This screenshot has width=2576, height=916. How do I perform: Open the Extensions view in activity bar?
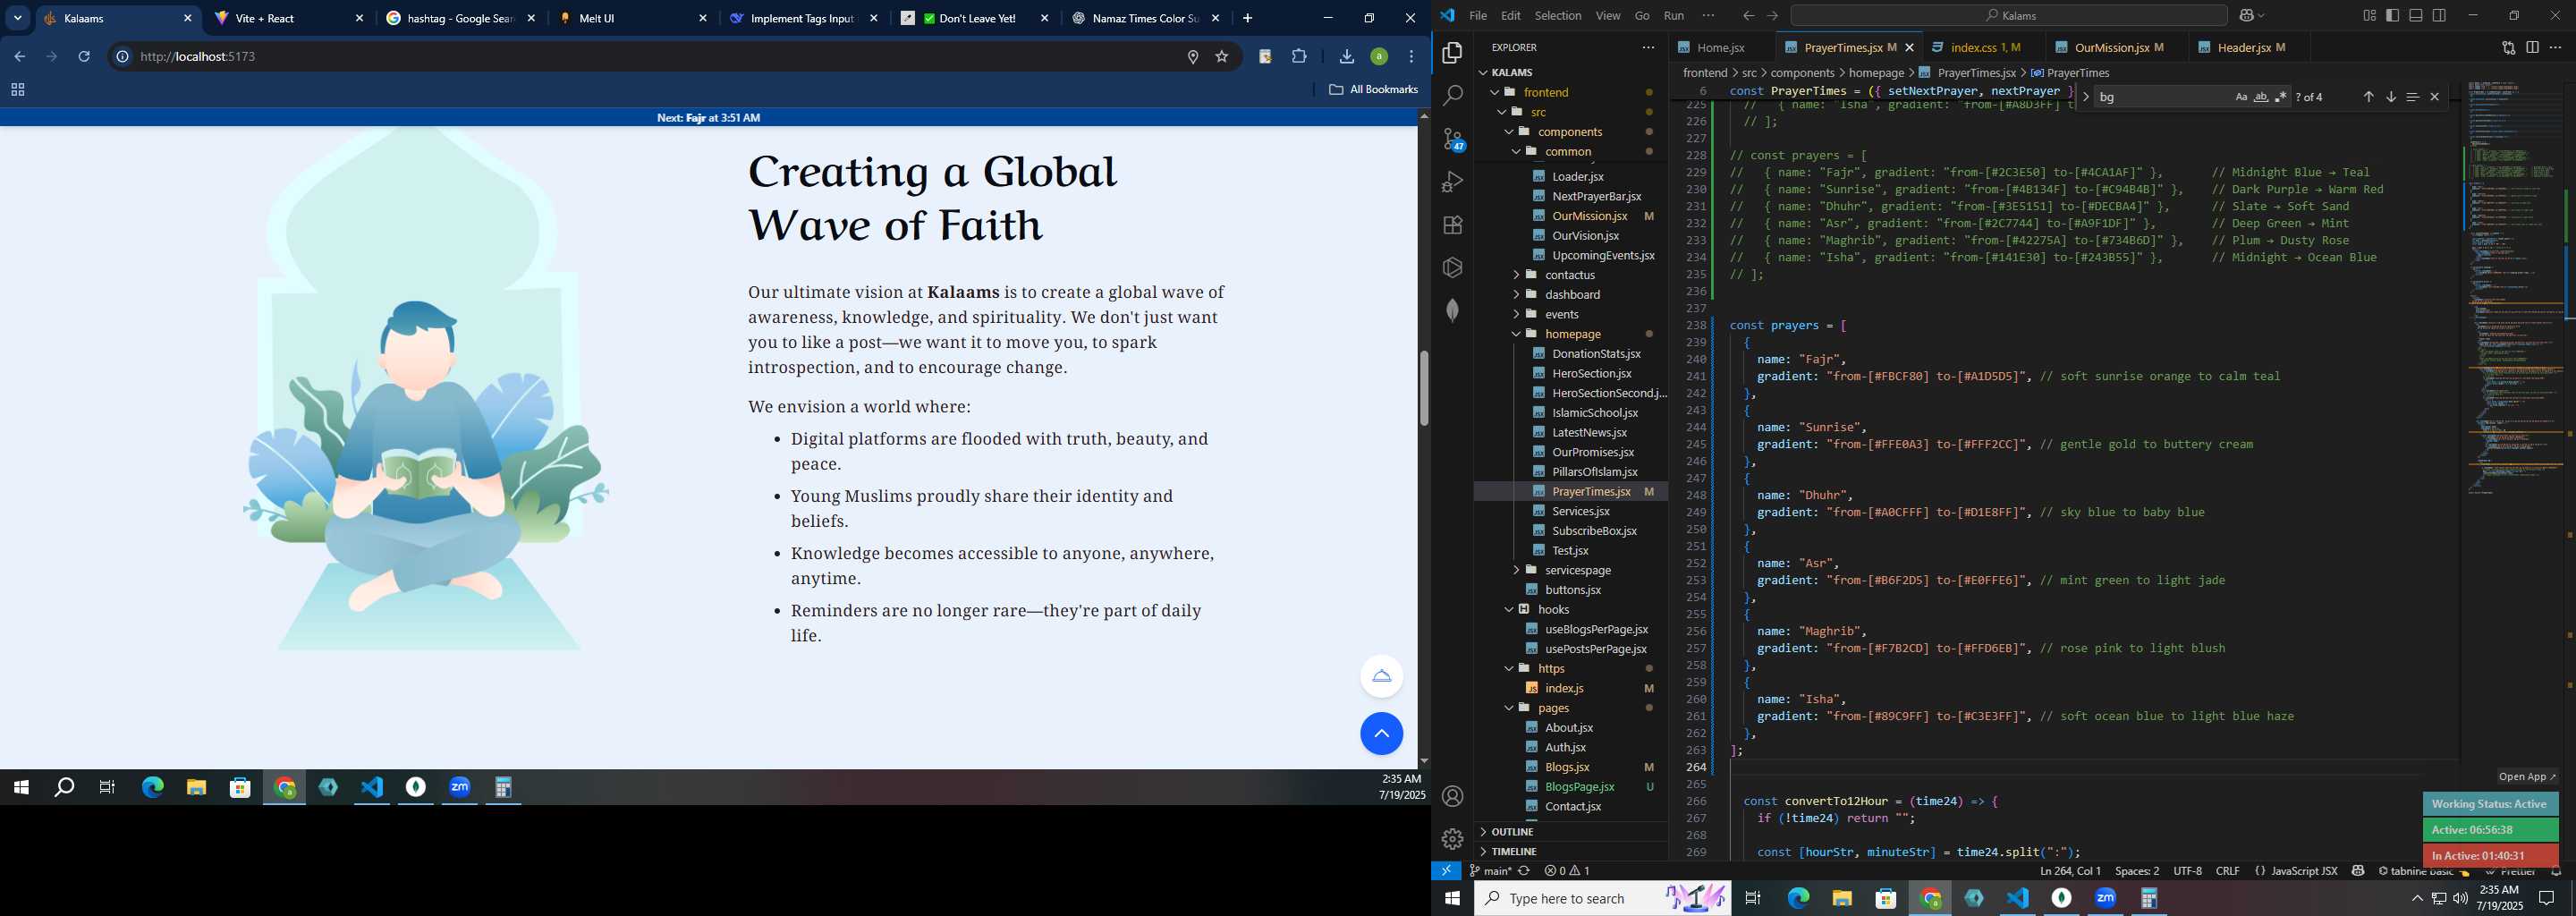pyautogui.click(x=1452, y=225)
